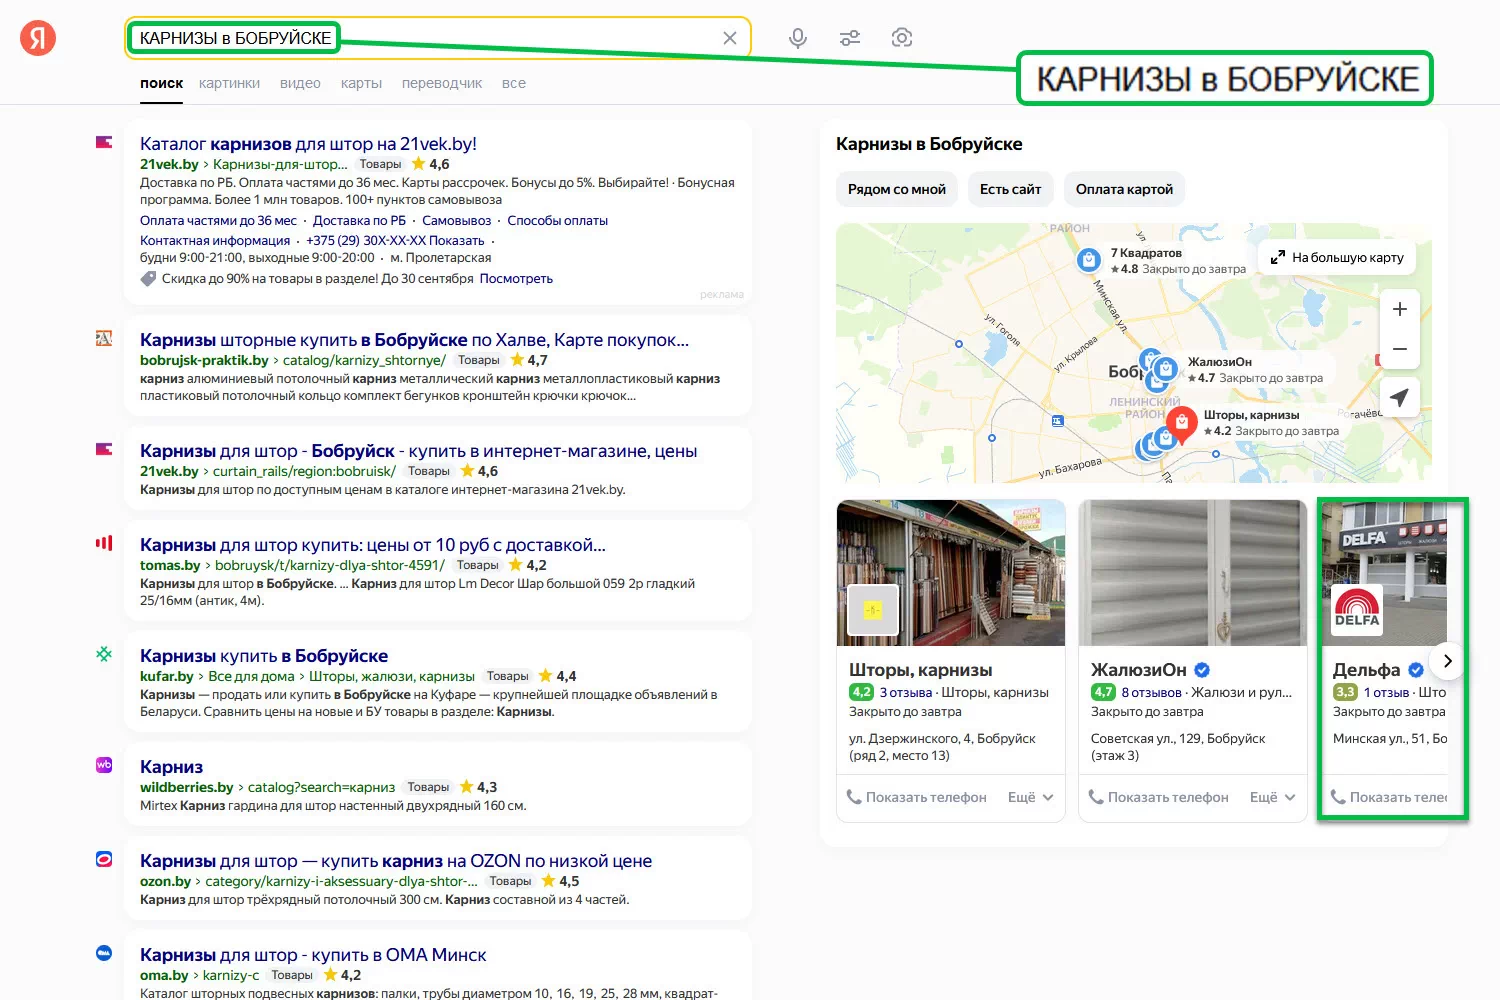
Task: Click the Yandex logo icon
Action: 38,38
